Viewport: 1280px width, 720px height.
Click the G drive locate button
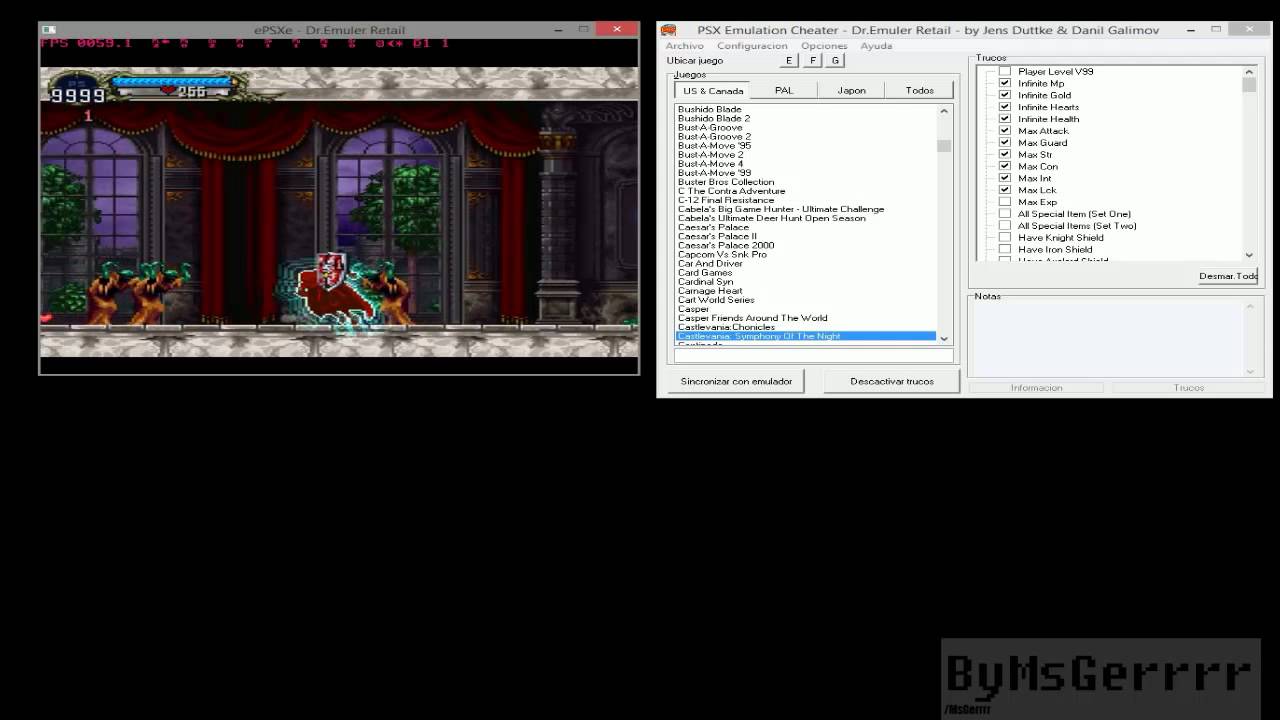[x=835, y=61]
